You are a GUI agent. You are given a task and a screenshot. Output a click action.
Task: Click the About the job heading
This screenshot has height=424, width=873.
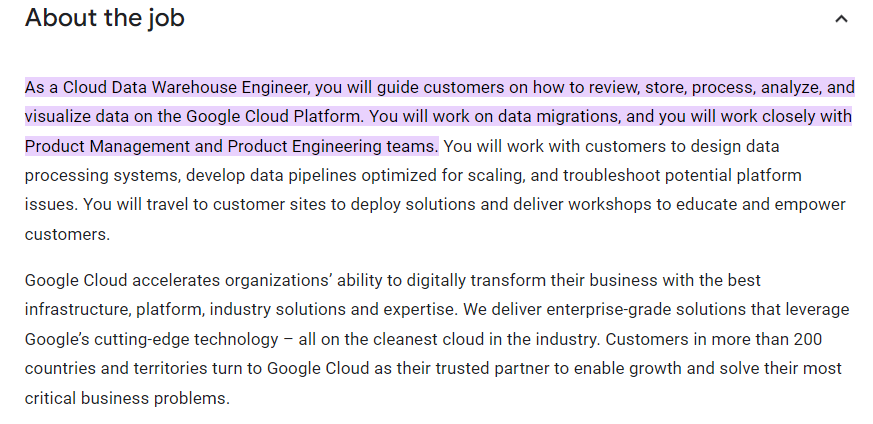[105, 17]
